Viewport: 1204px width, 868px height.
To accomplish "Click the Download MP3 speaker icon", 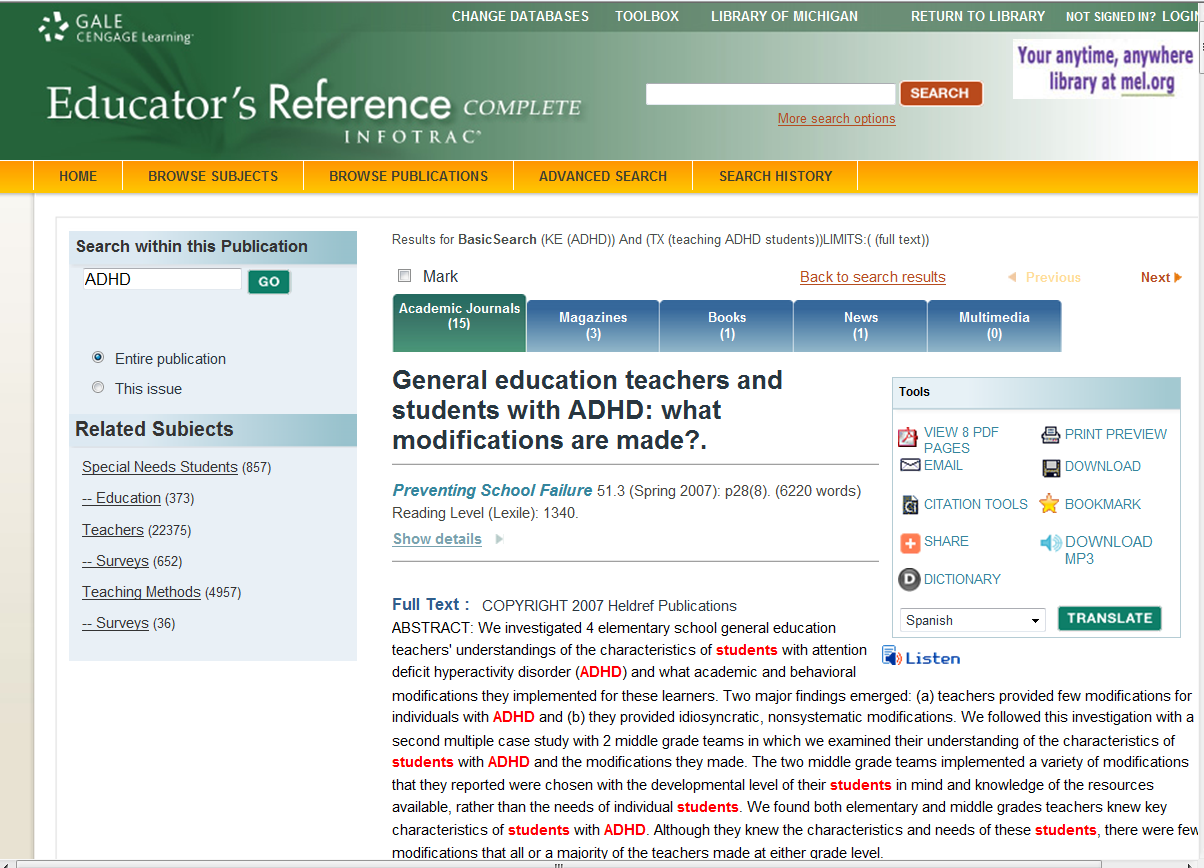I will click(x=1050, y=543).
